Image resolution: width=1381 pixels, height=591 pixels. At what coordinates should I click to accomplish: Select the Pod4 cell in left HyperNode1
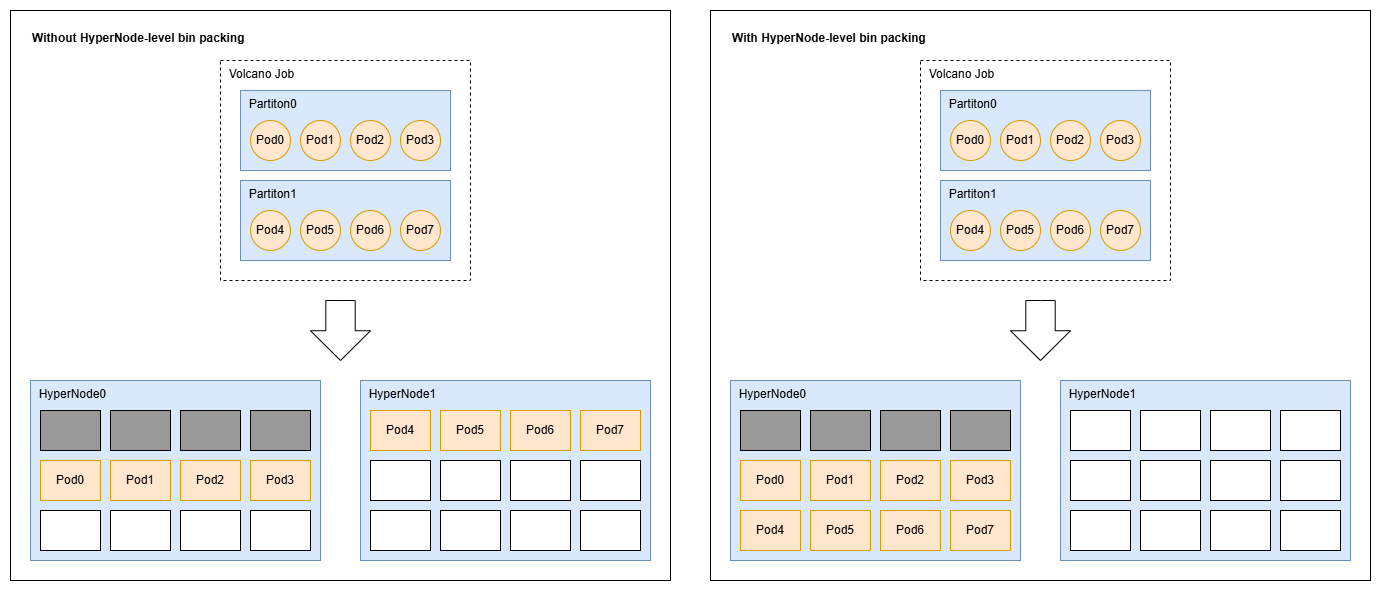pos(400,430)
